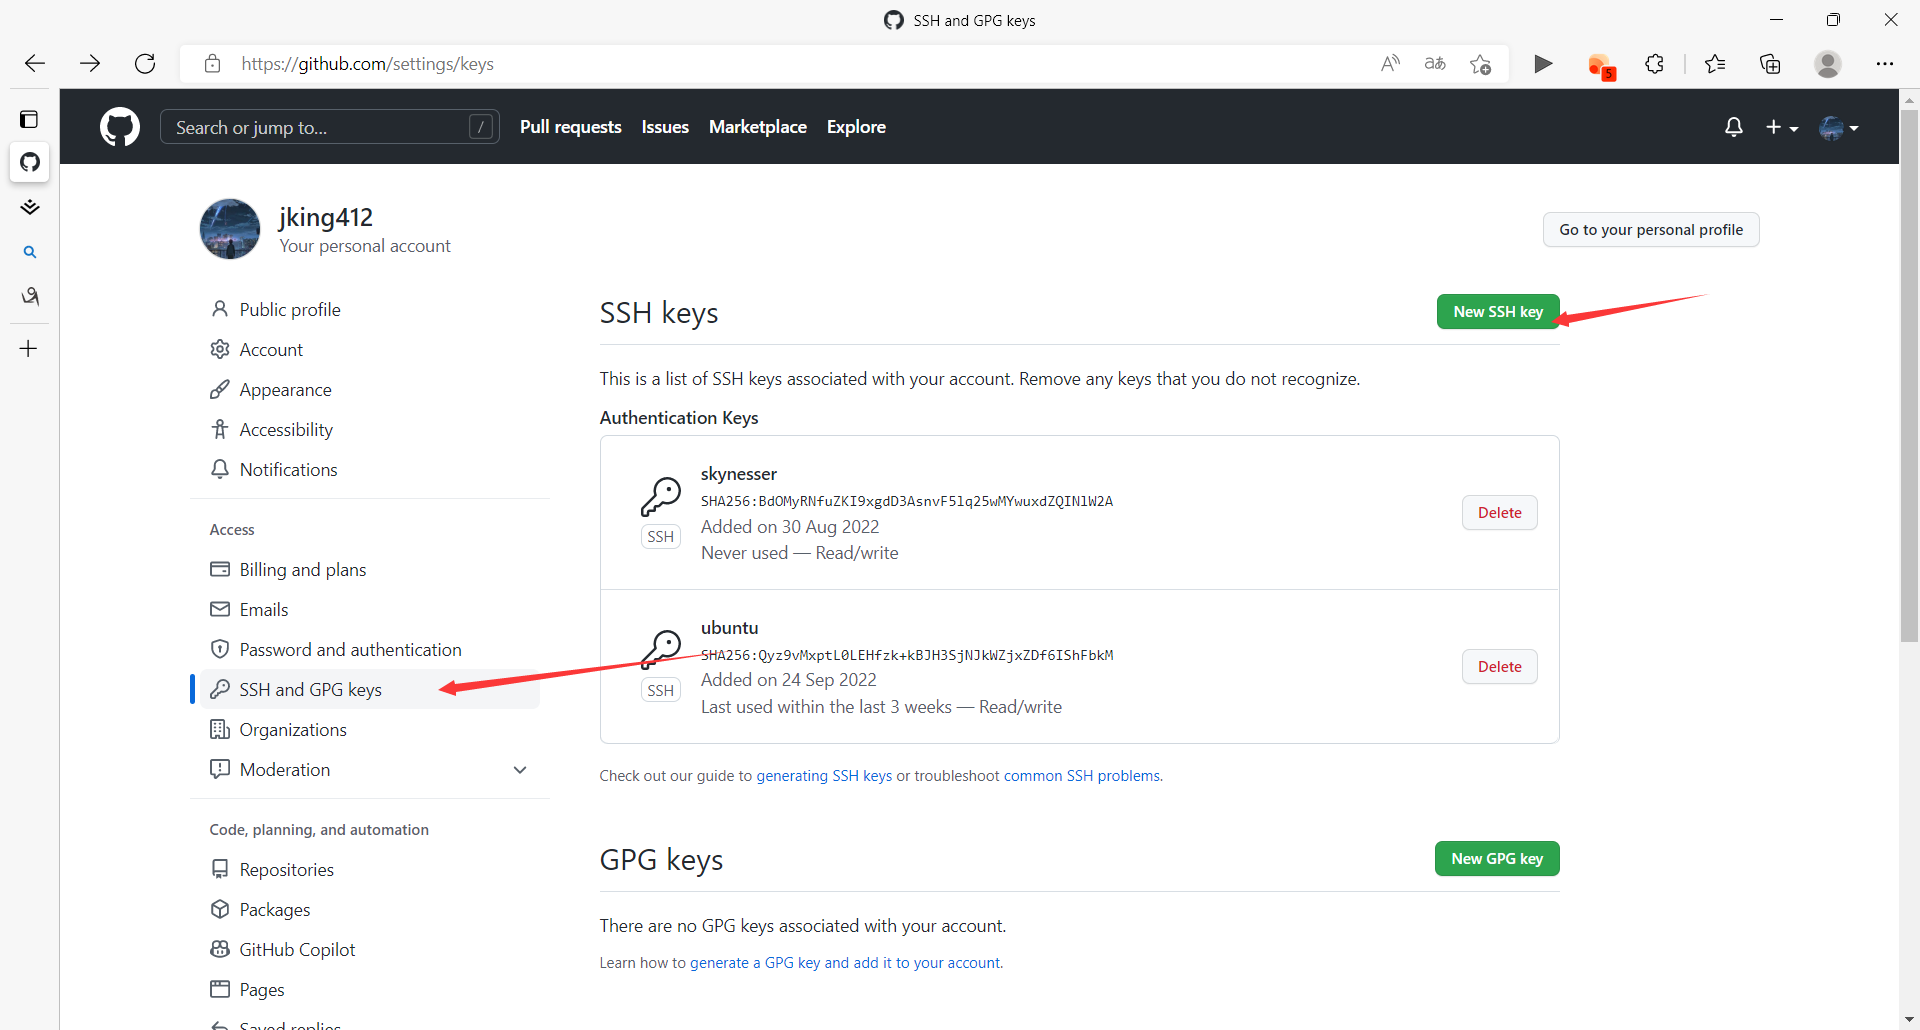Reload the page with the refresh icon
Viewport: 1920px width, 1030px height.
point(145,64)
